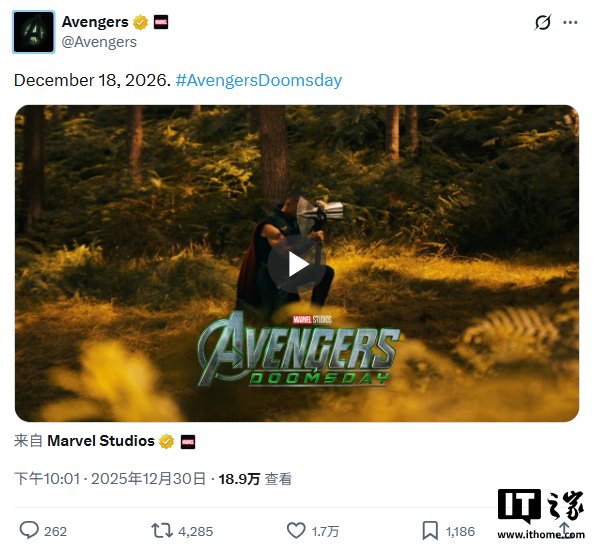Open the Marvel Studios source link

101,441
